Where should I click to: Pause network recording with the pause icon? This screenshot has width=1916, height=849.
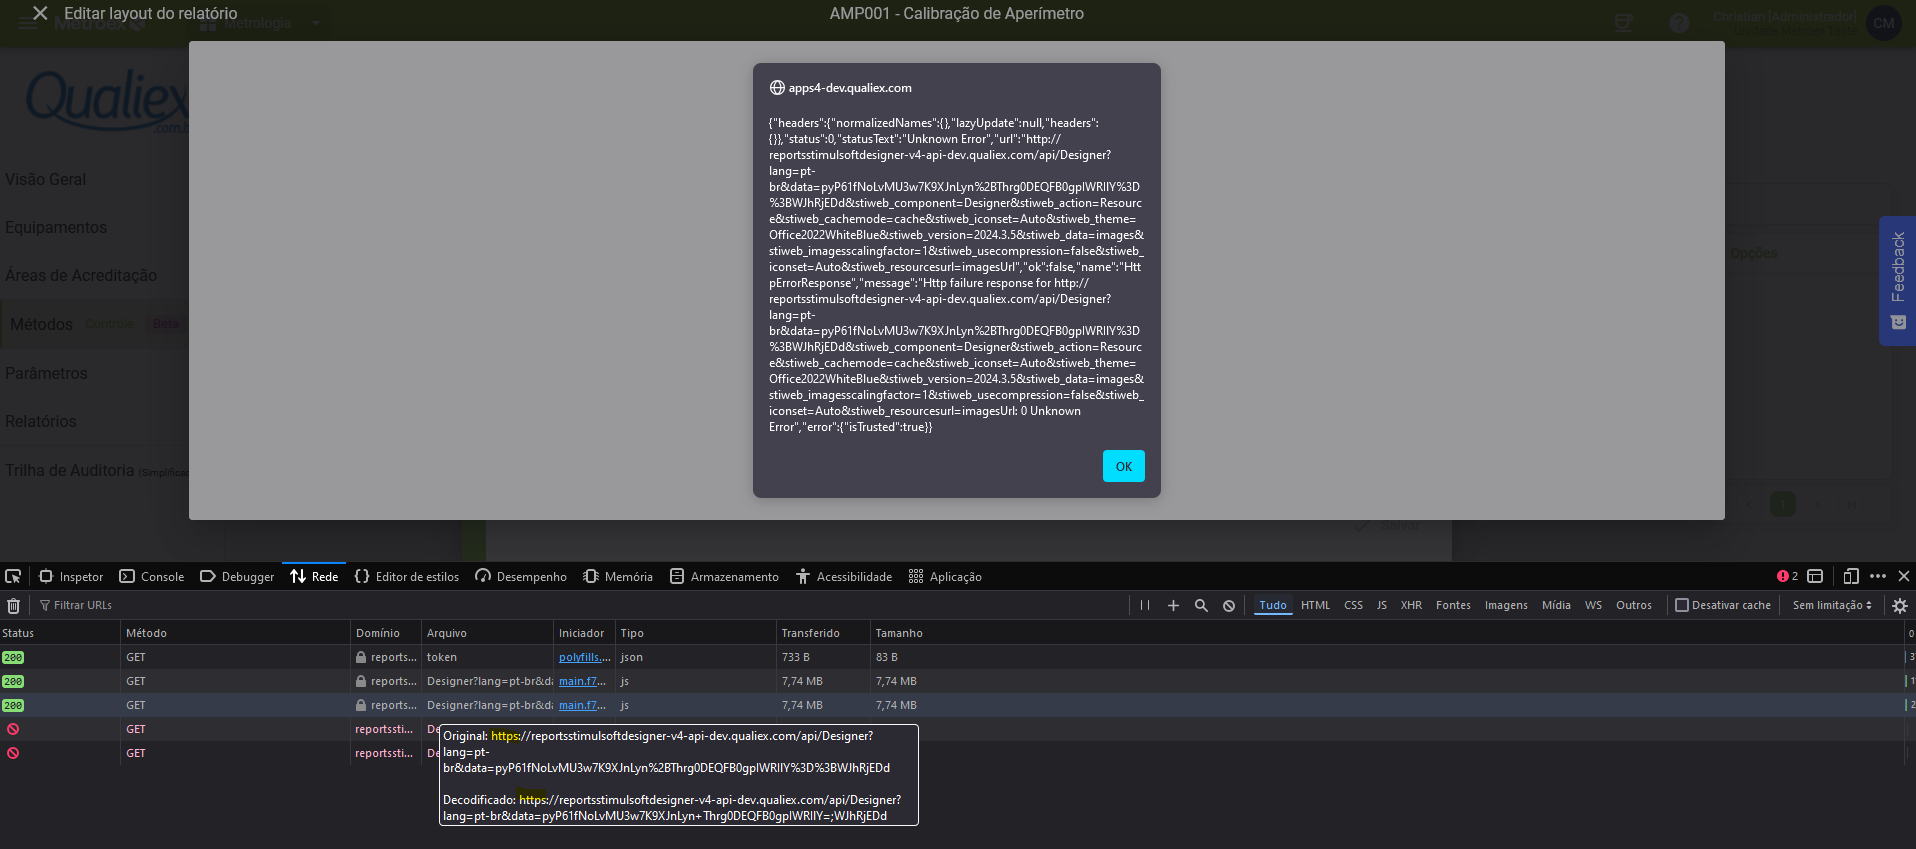tap(1145, 605)
